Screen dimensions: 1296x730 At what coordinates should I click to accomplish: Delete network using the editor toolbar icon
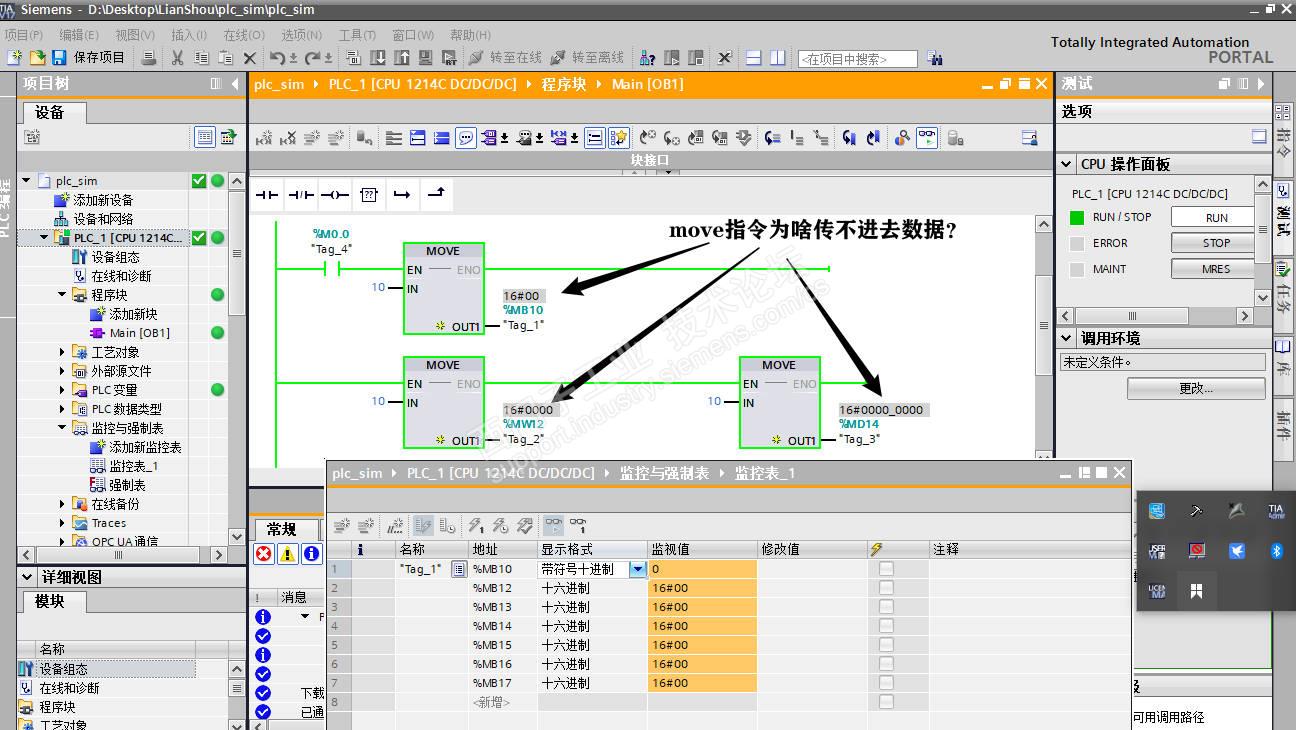[x=289, y=138]
